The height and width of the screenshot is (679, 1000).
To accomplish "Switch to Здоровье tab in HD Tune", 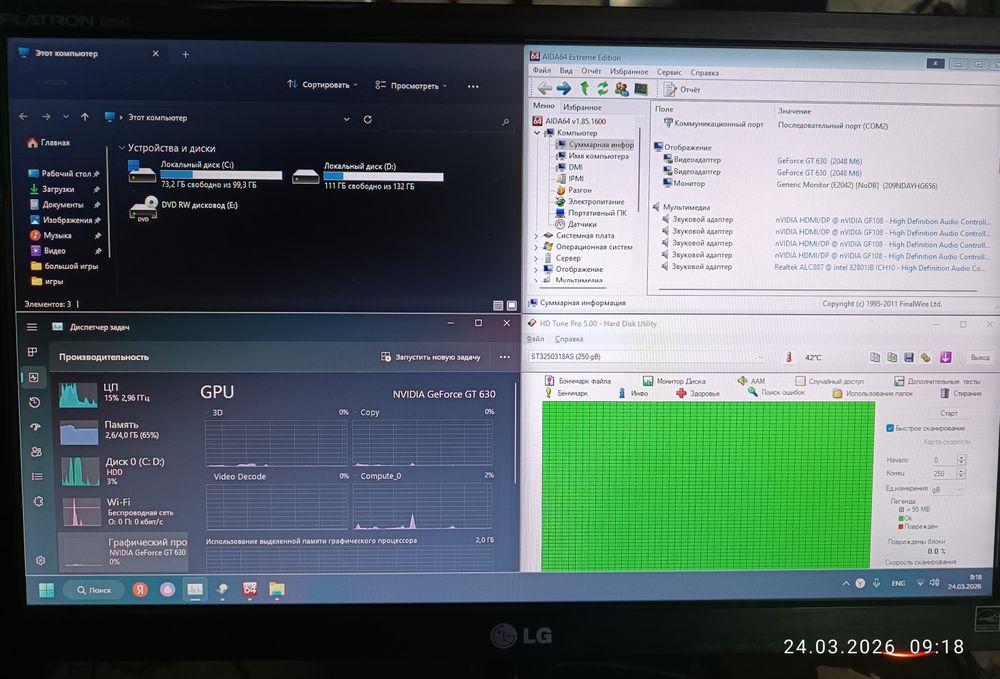I will pyautogui.click(x=698, y=393).
